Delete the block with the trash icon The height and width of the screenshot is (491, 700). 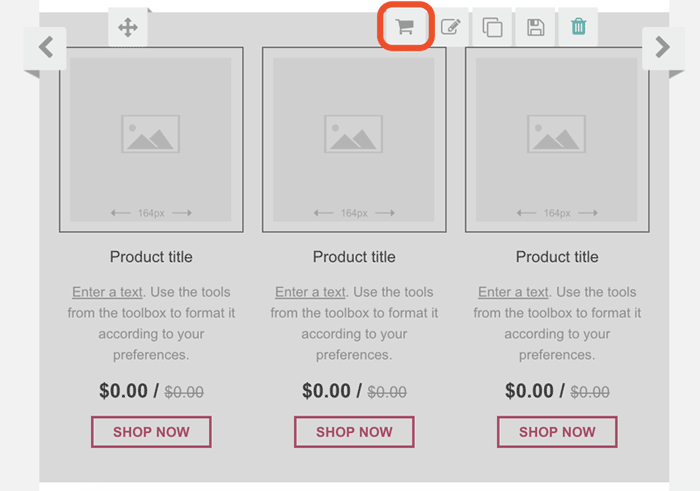click(x=578, y=27)
